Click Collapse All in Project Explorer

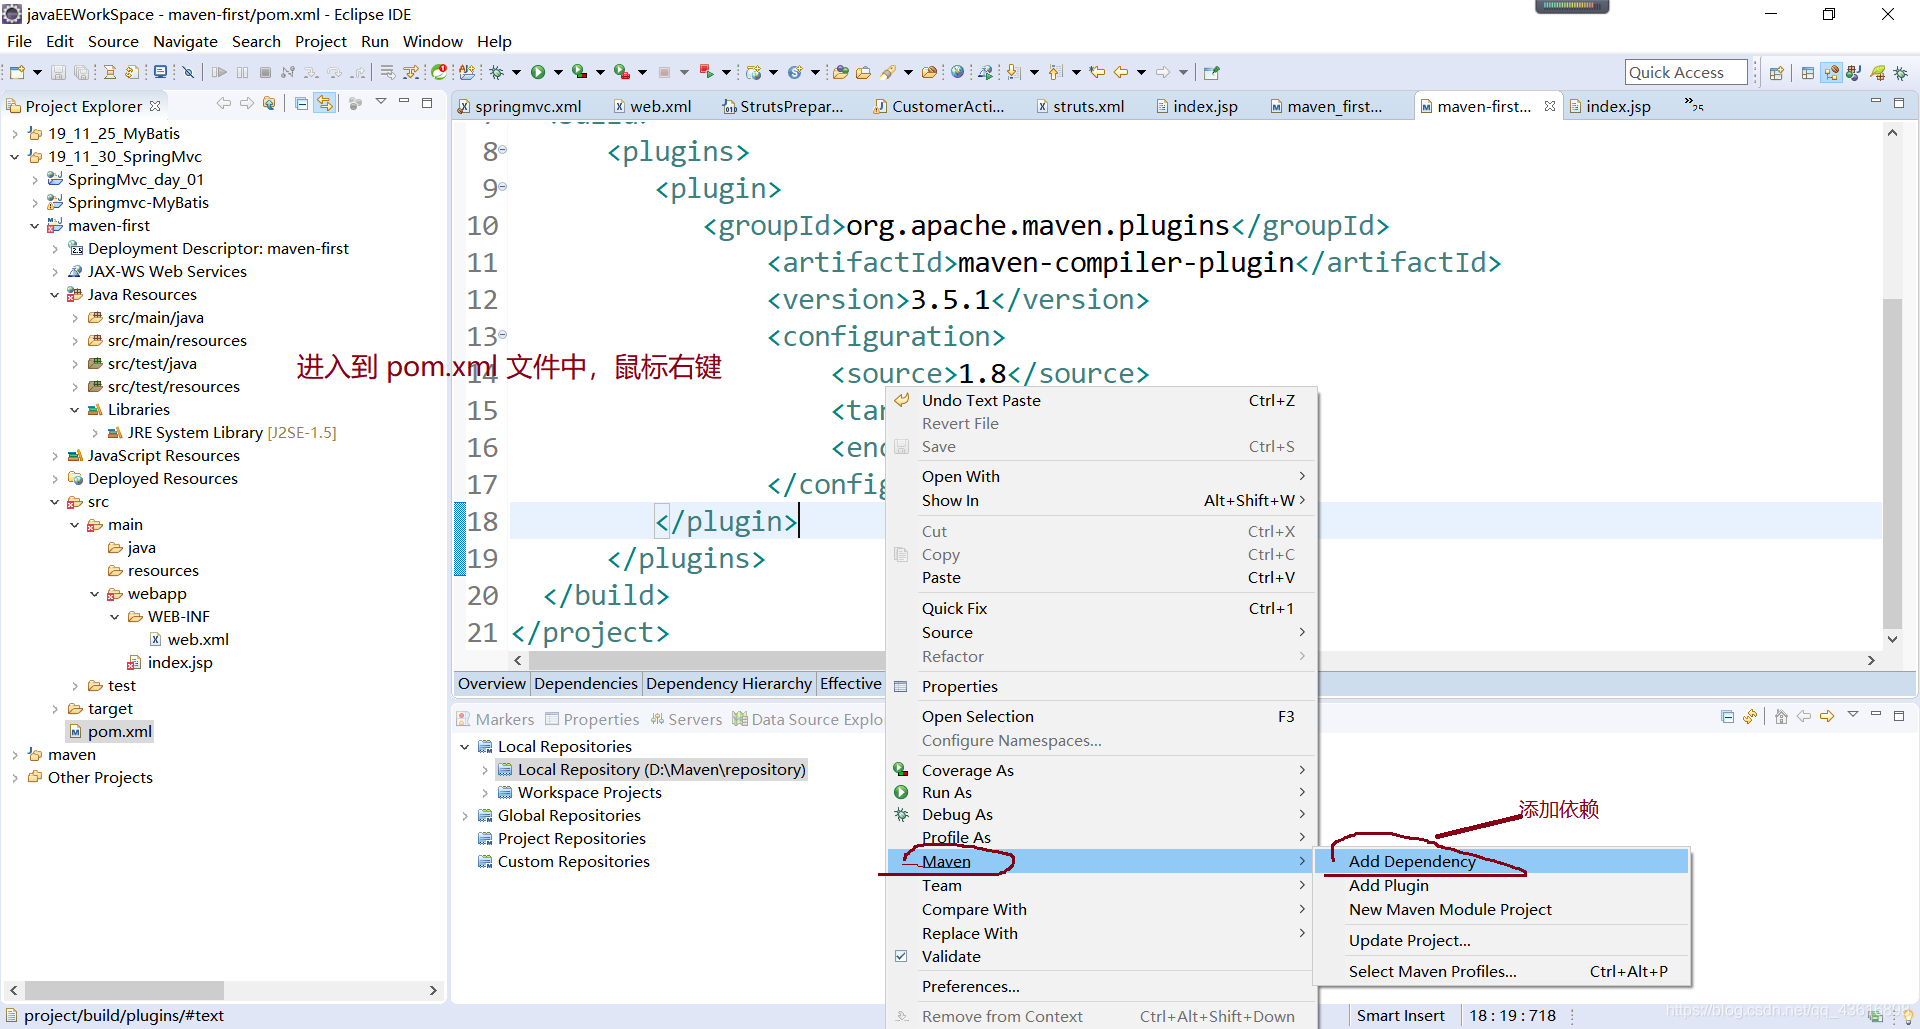301,103
